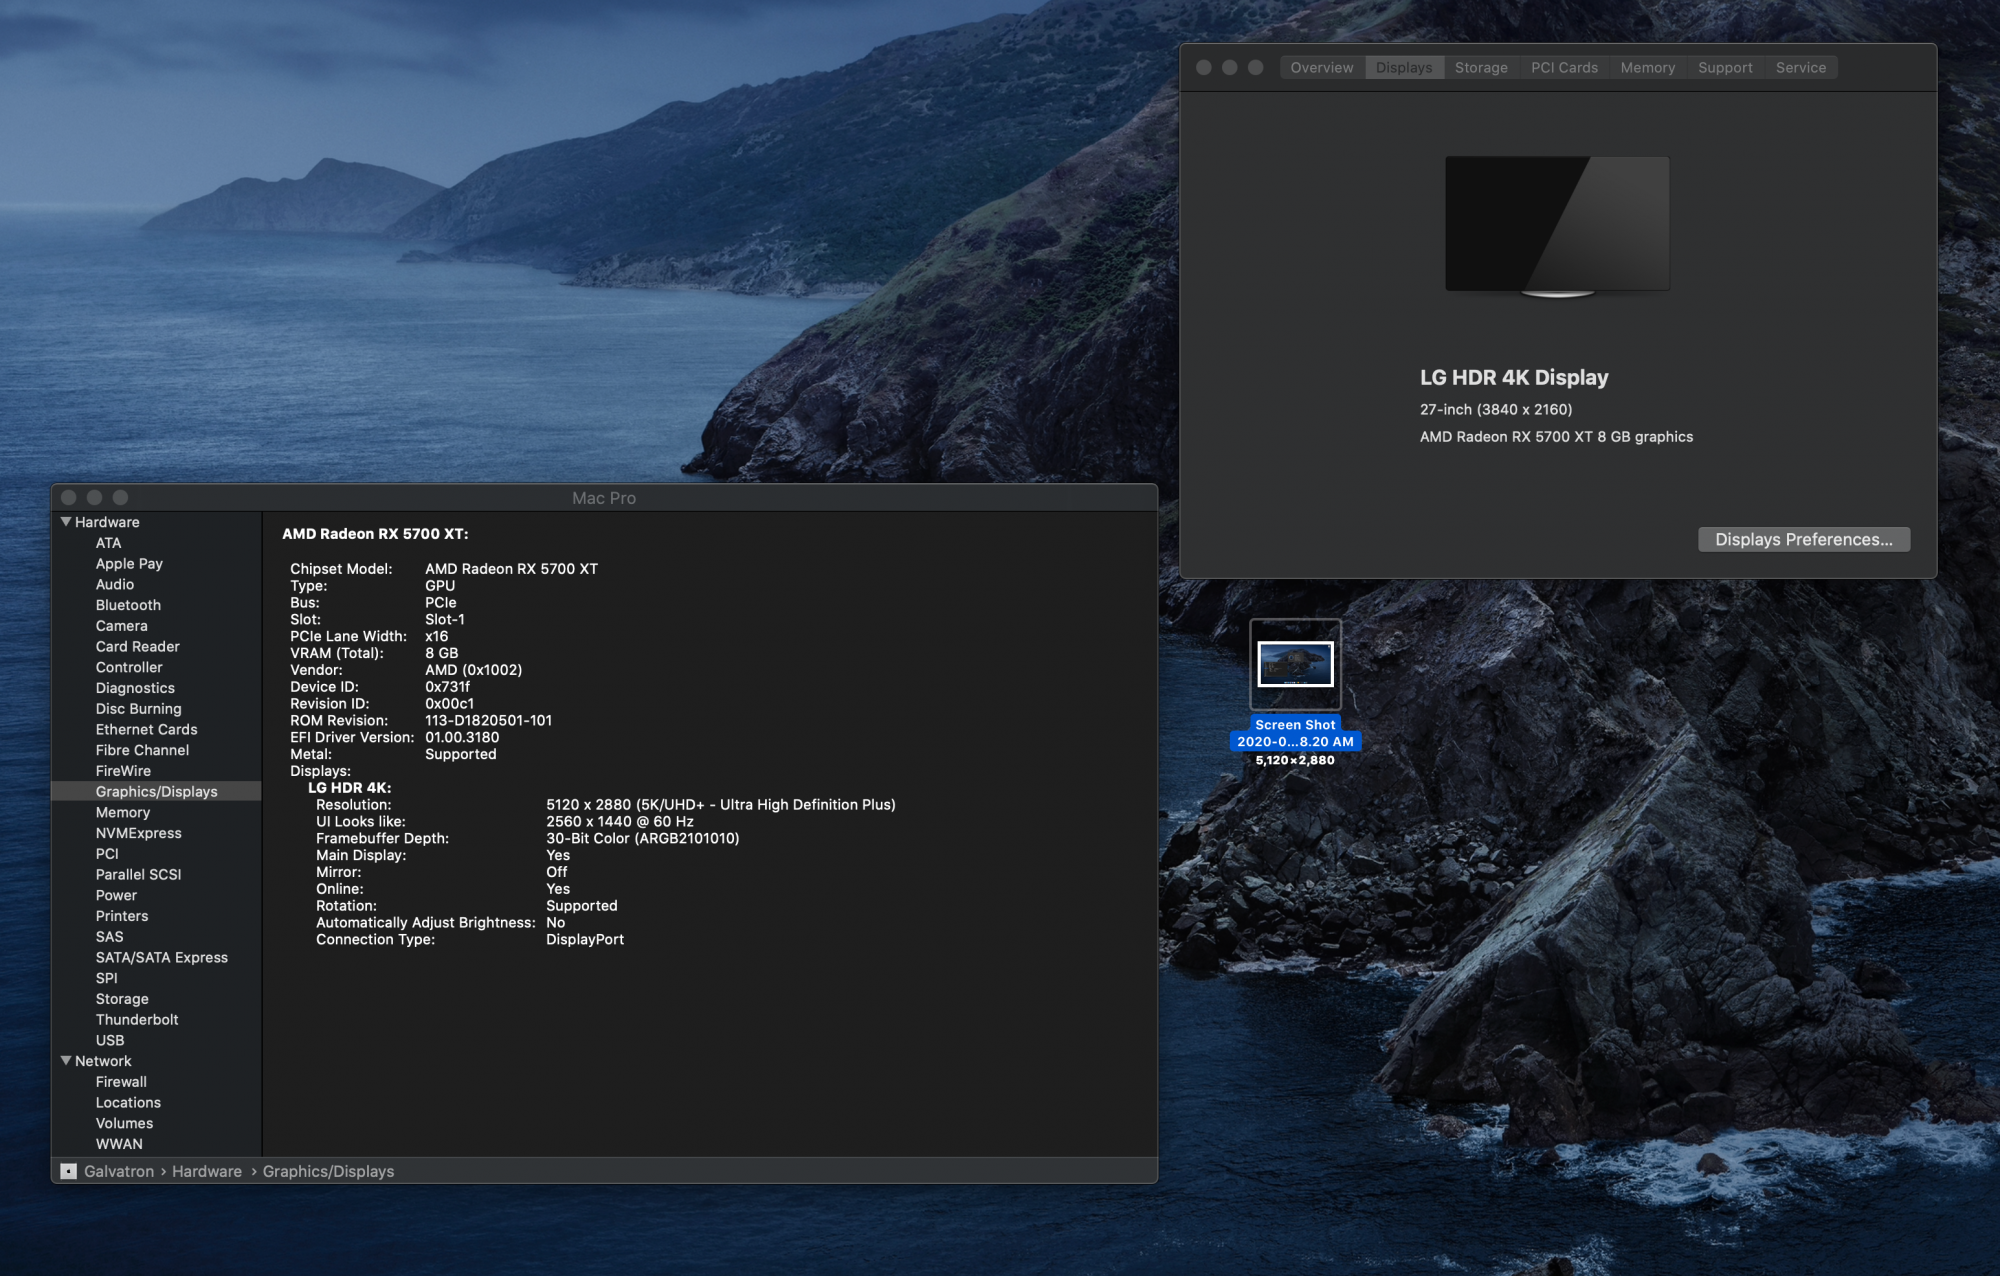2000x1276 pixels.
Task: Select the Screen Shot desktop file icon
Action: (x=1295, y=665)
